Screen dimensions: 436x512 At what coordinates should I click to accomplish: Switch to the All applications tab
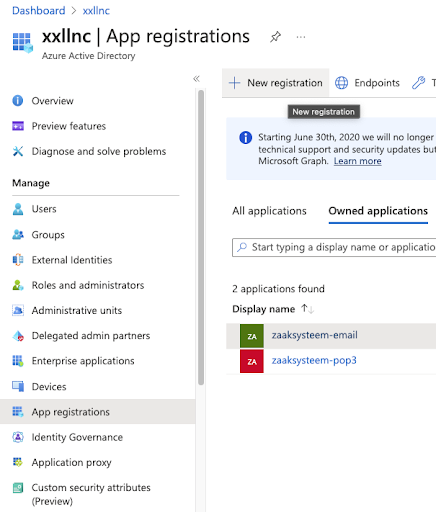tap(269, 211)
